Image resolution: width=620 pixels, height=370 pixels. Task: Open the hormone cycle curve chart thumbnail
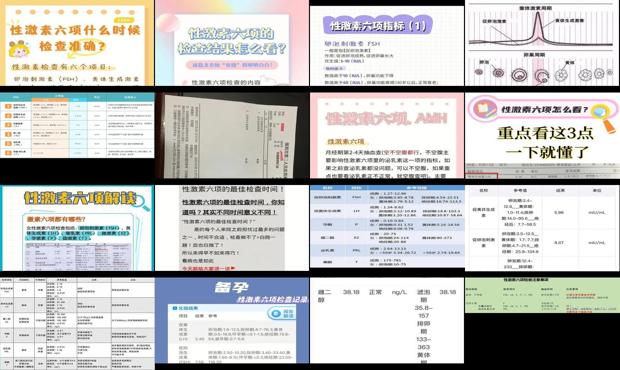point(542,43)
